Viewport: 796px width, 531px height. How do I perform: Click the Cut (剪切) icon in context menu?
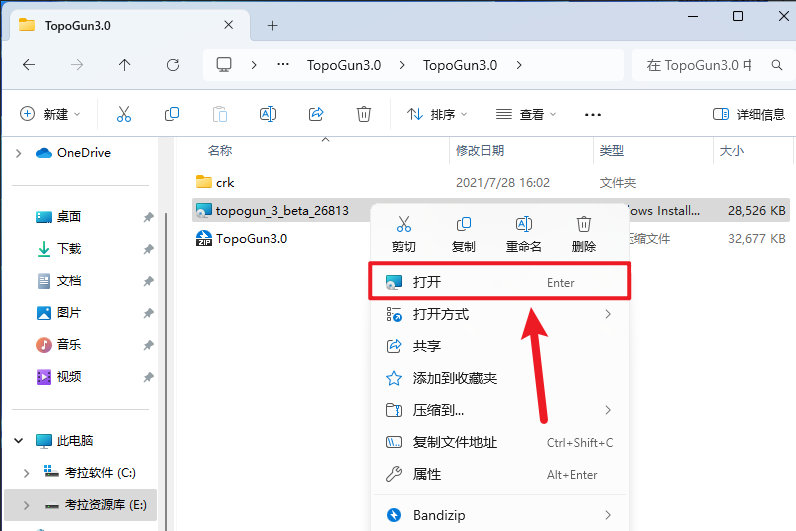(x=404, y=224)
